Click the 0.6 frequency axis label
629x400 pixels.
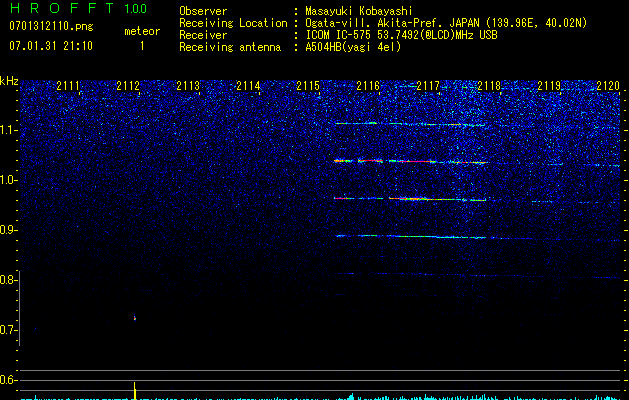tap(7, 380)
